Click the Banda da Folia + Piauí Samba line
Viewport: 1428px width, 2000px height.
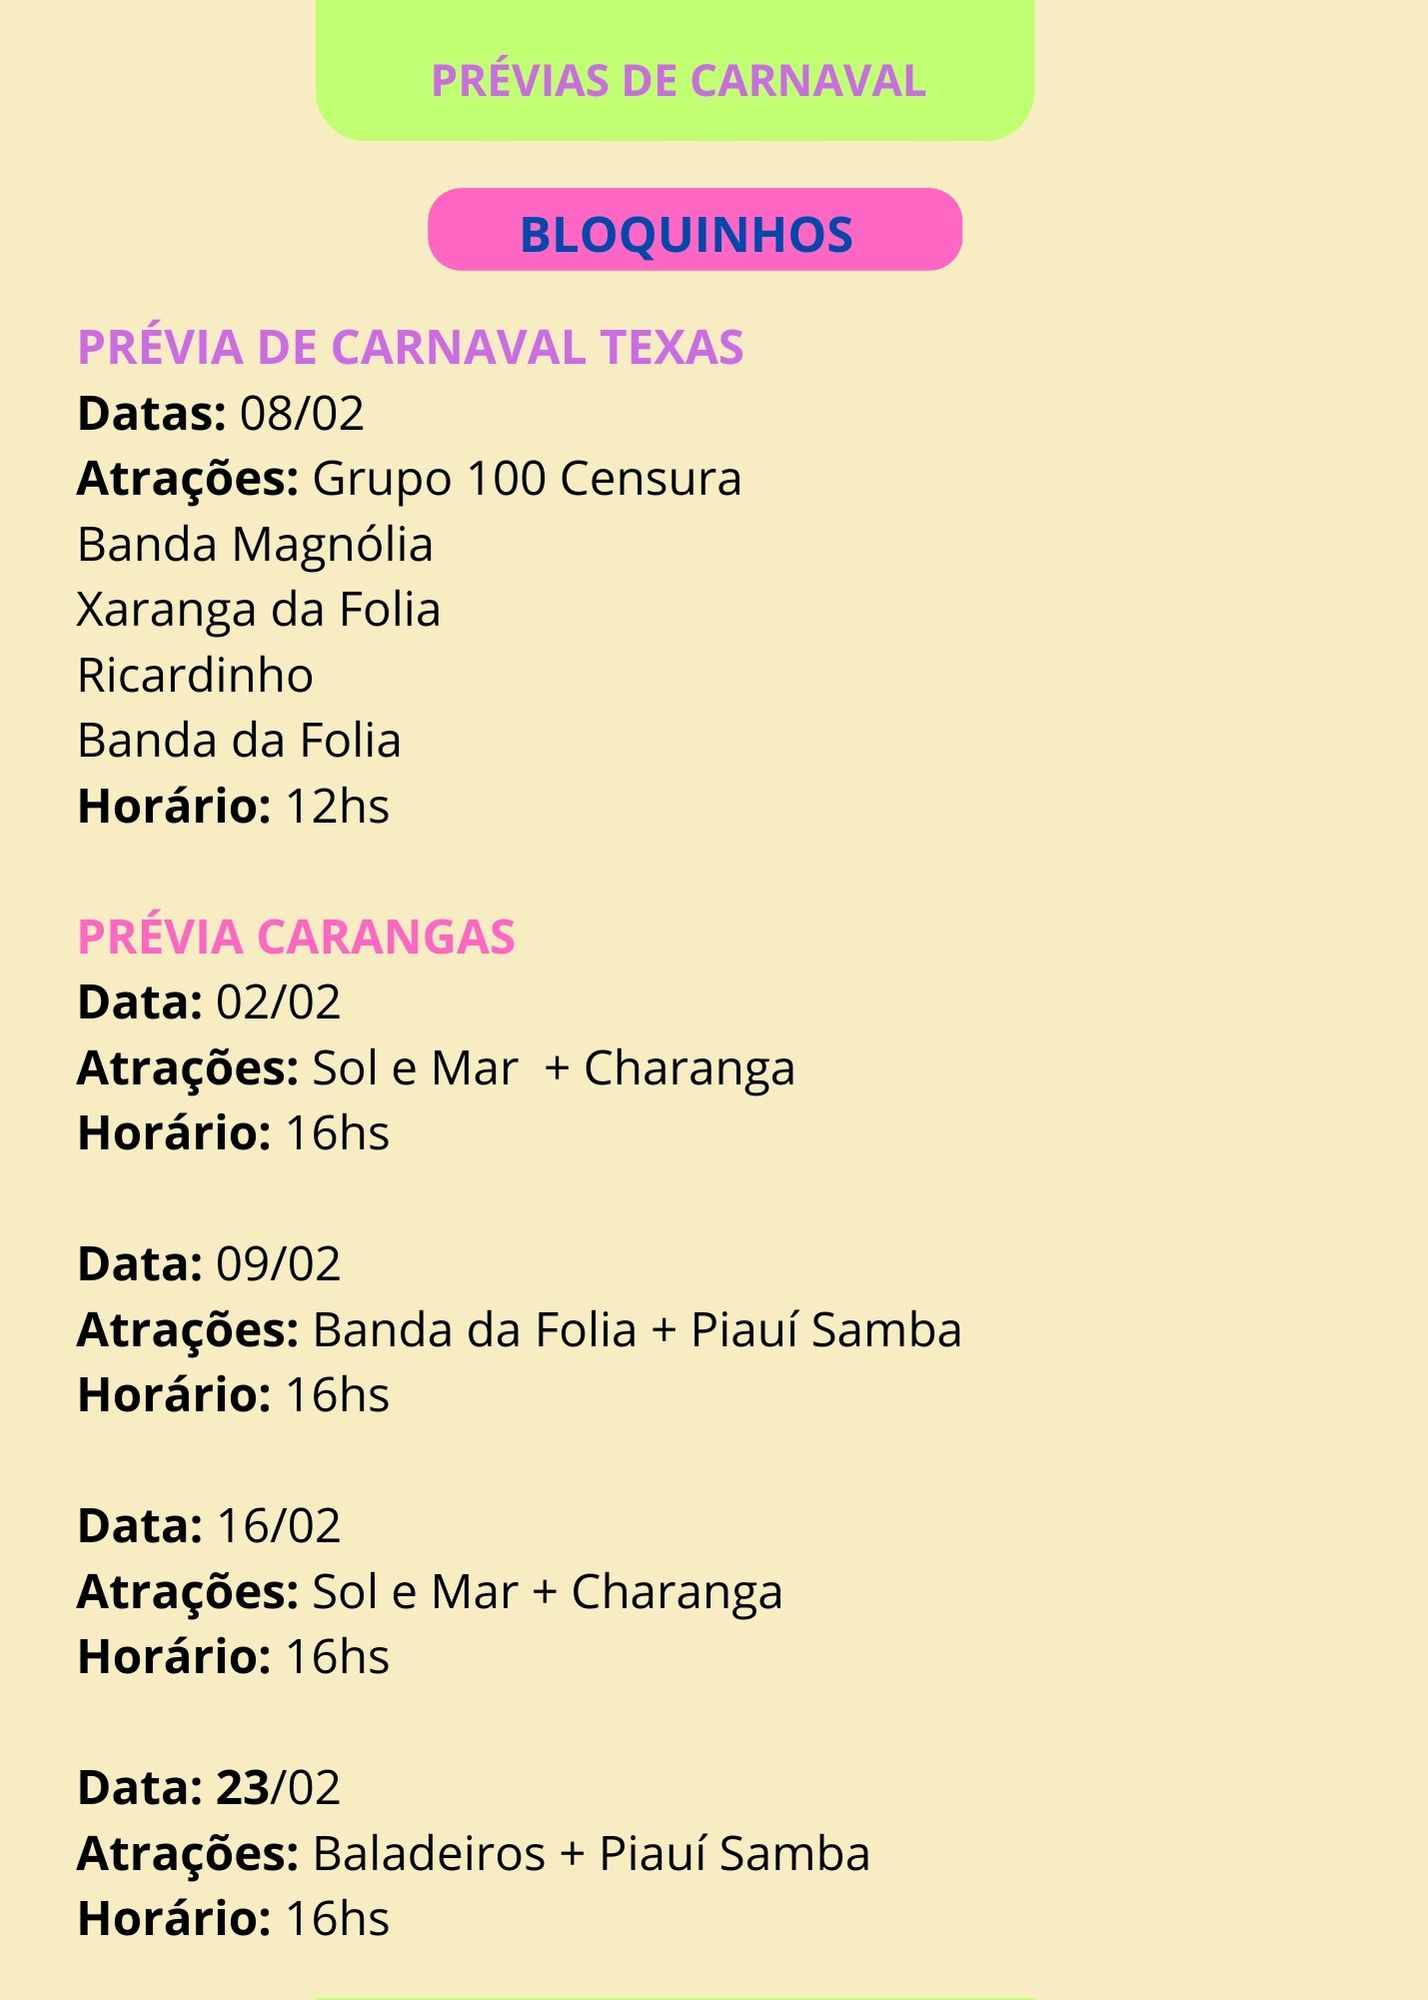(x=519, y=1330)
